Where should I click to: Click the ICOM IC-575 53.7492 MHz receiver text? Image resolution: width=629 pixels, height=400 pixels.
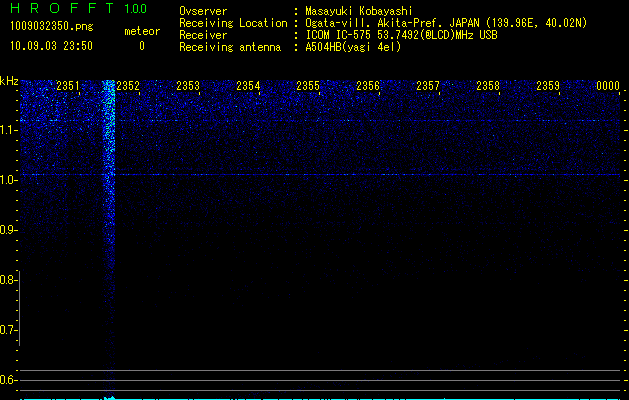[401, 35]
